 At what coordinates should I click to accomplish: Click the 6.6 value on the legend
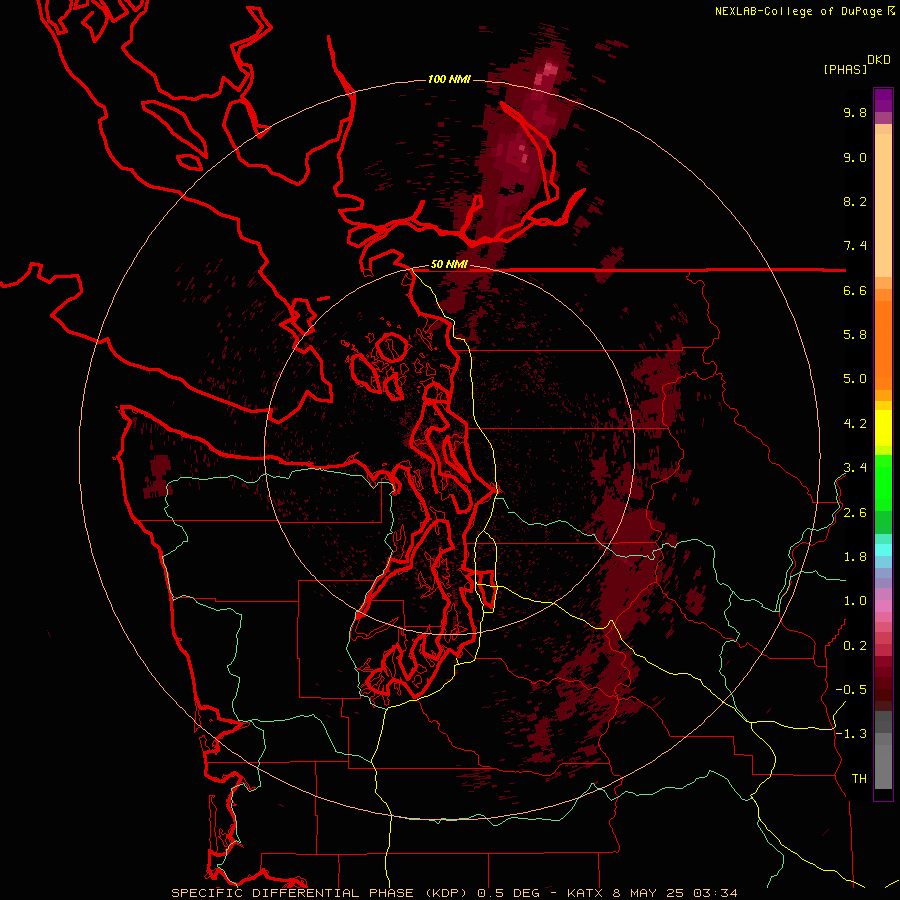pyautogui.click(x=855, y=290)
